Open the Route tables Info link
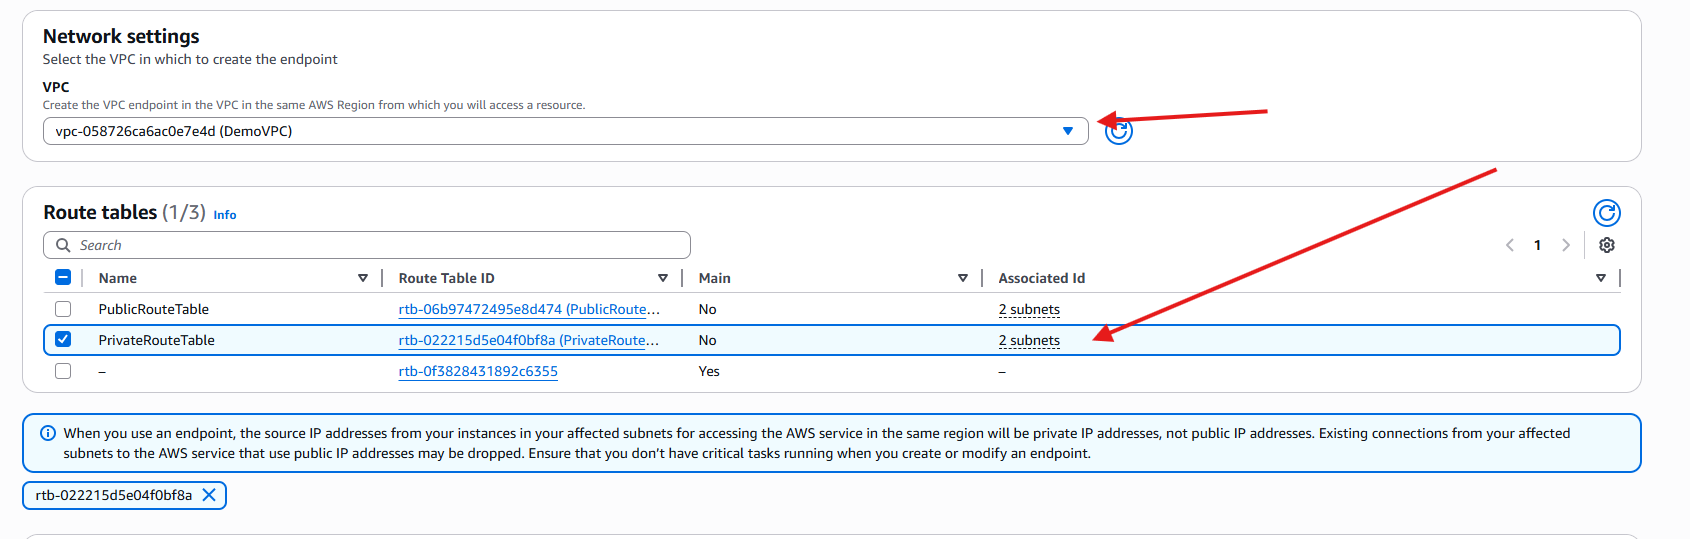Screen dimensions: 1690x539 (x=225, y=215)
